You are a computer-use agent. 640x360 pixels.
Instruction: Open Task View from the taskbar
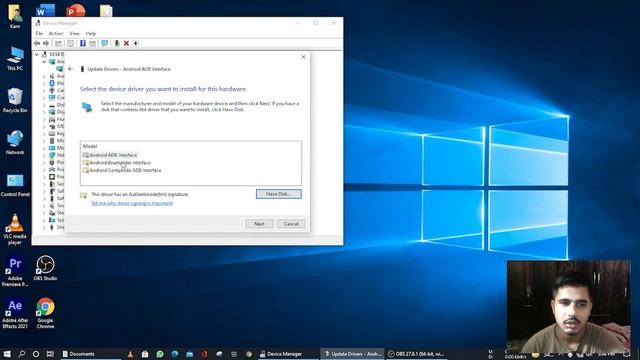coord(50,354)
